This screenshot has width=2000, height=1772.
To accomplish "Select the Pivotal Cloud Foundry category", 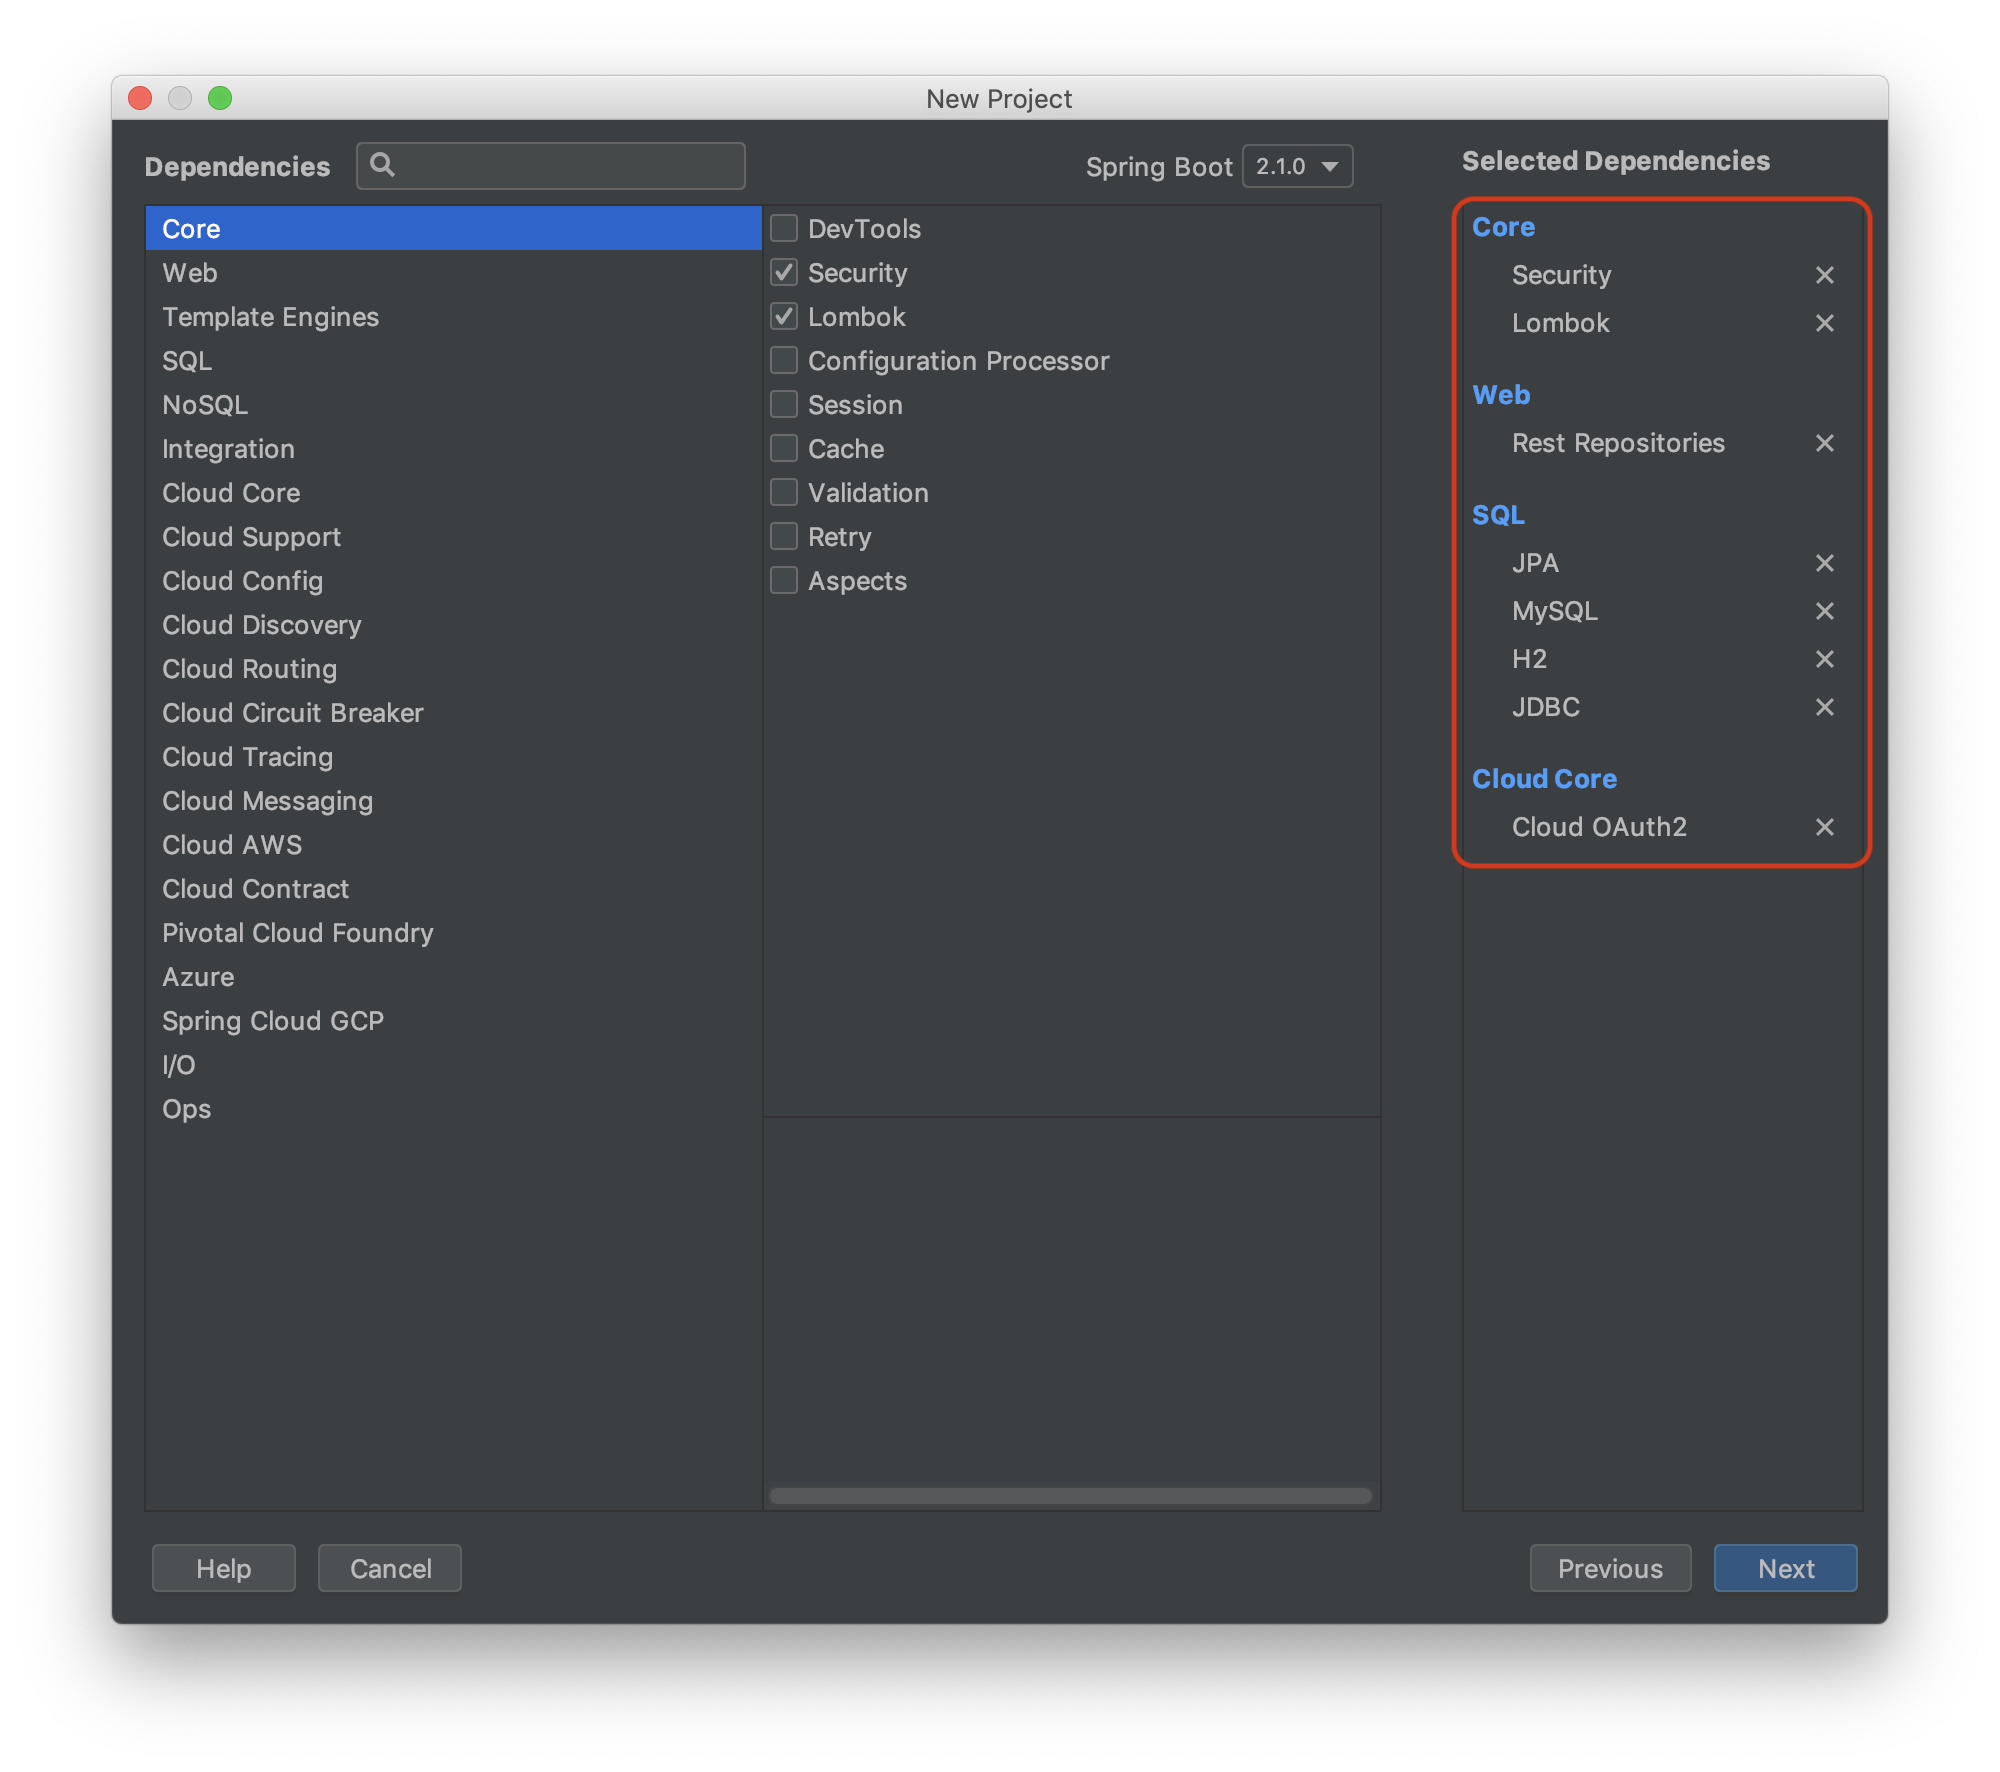I will coord(453,933).
